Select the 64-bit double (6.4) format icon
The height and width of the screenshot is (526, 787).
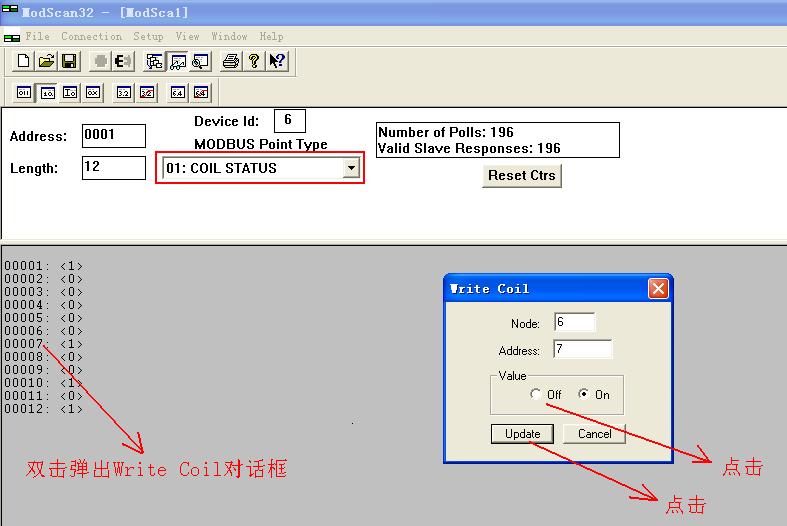178,92
